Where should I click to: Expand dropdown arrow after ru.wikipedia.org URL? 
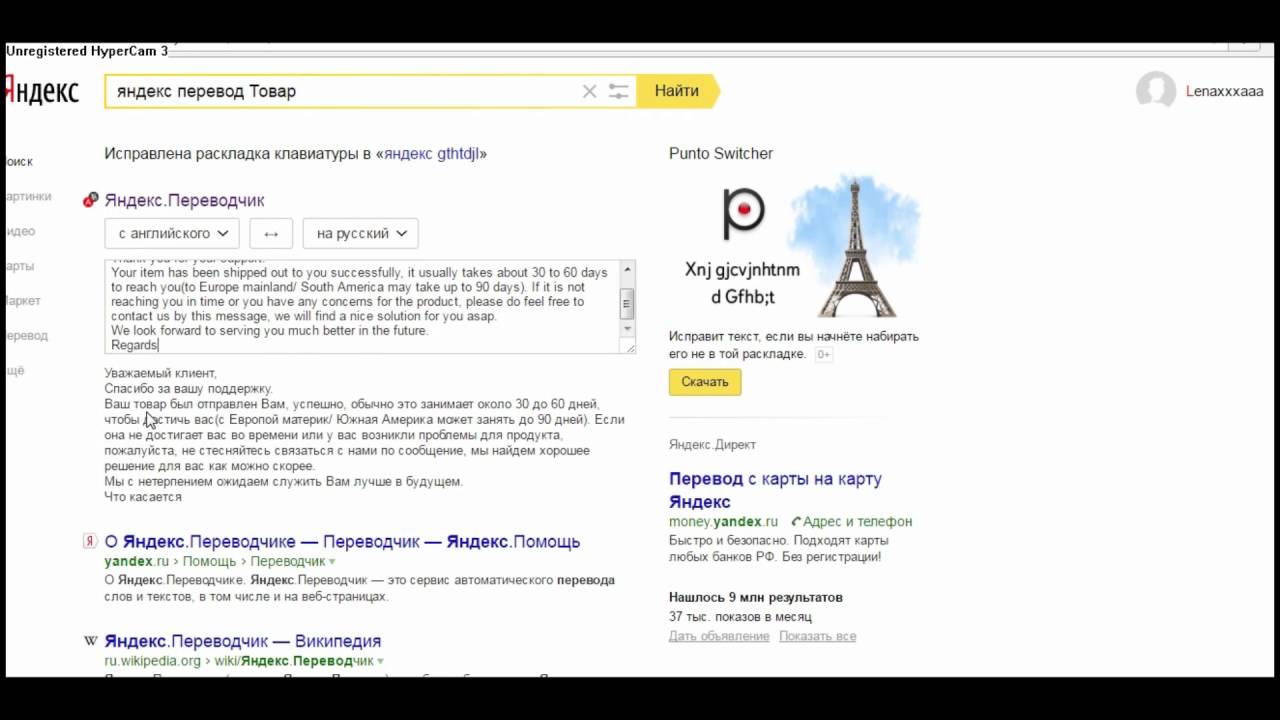(x=381, y=662)
